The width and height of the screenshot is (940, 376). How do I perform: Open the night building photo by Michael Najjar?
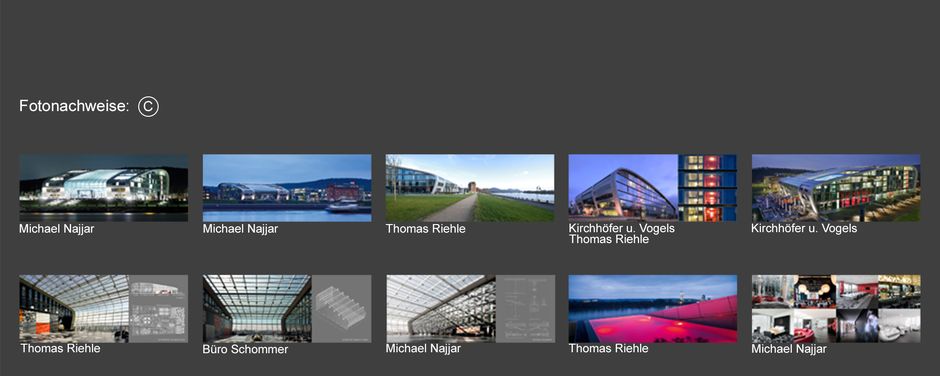tap(103, 188)
